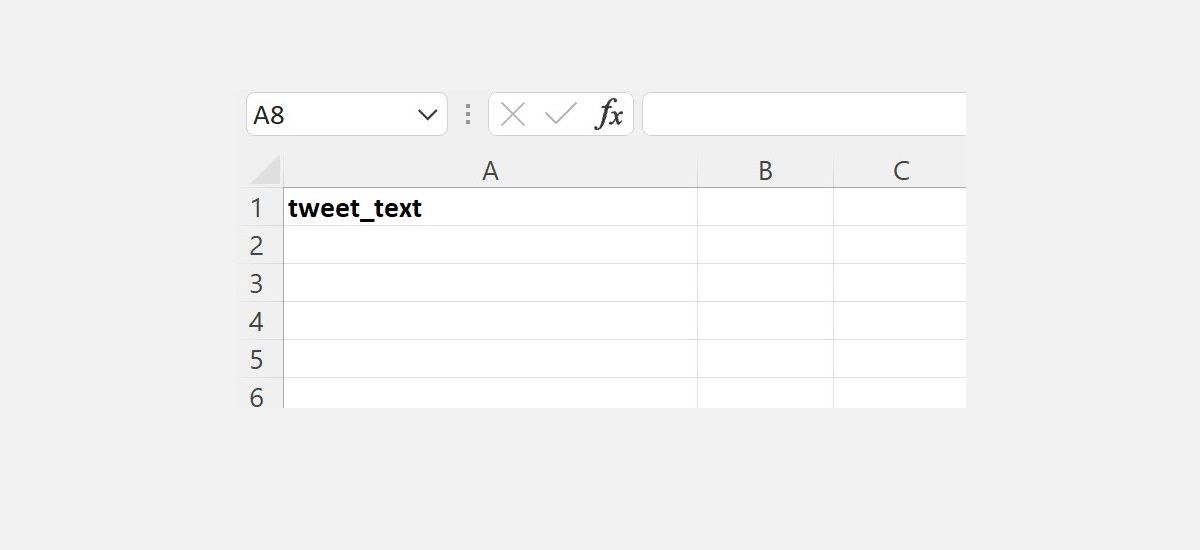The image size is (1200, 550).
Task: Click the Cancel X icon in formula bar
Action: pyautogui.click(x=513, y=115)
